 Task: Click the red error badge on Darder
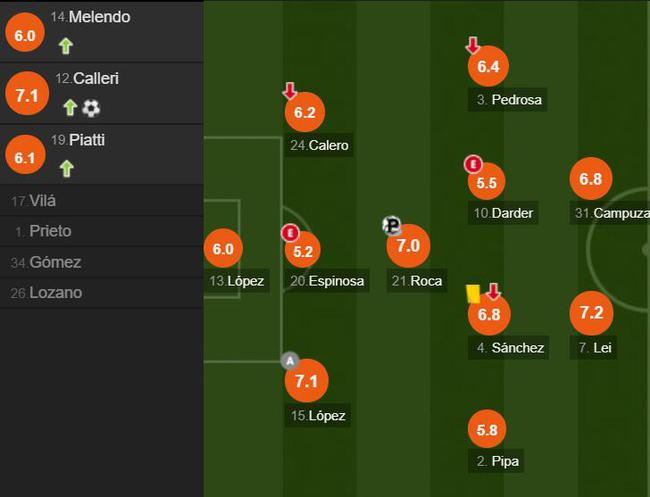[x=473, y=164]
